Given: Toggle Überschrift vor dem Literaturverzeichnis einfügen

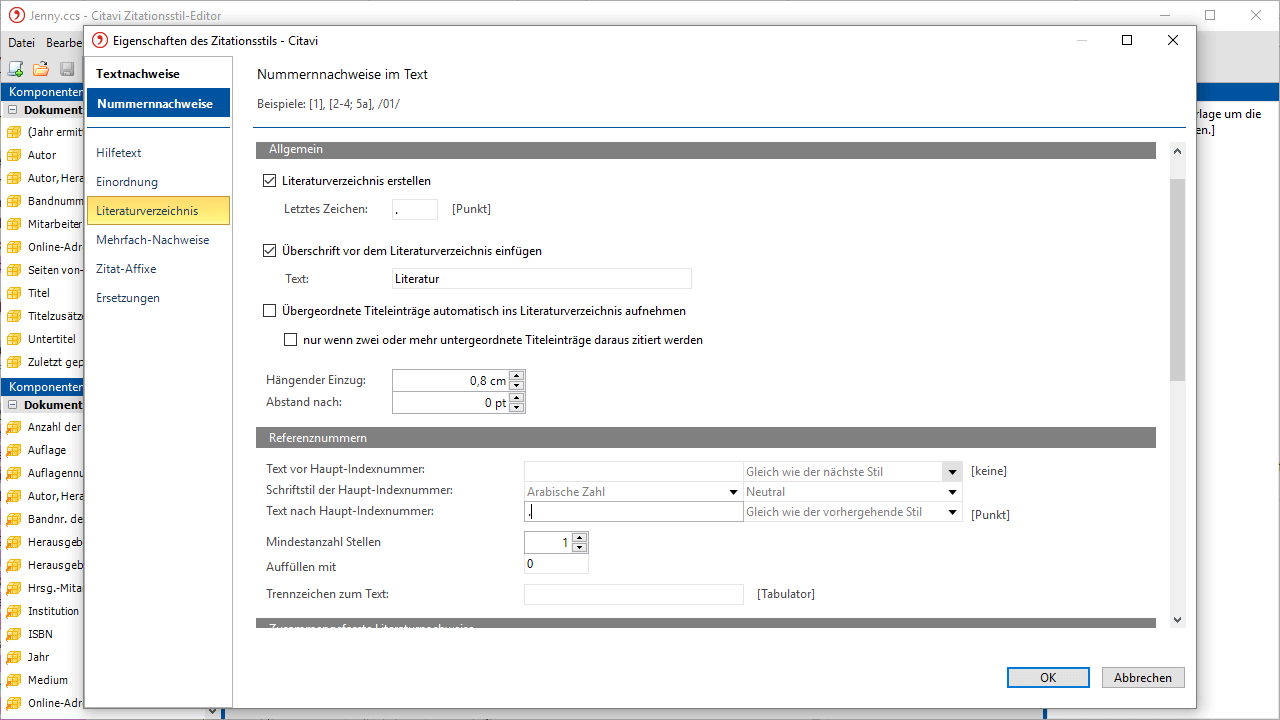Looking at the screenshot, I should coord(269,251).
